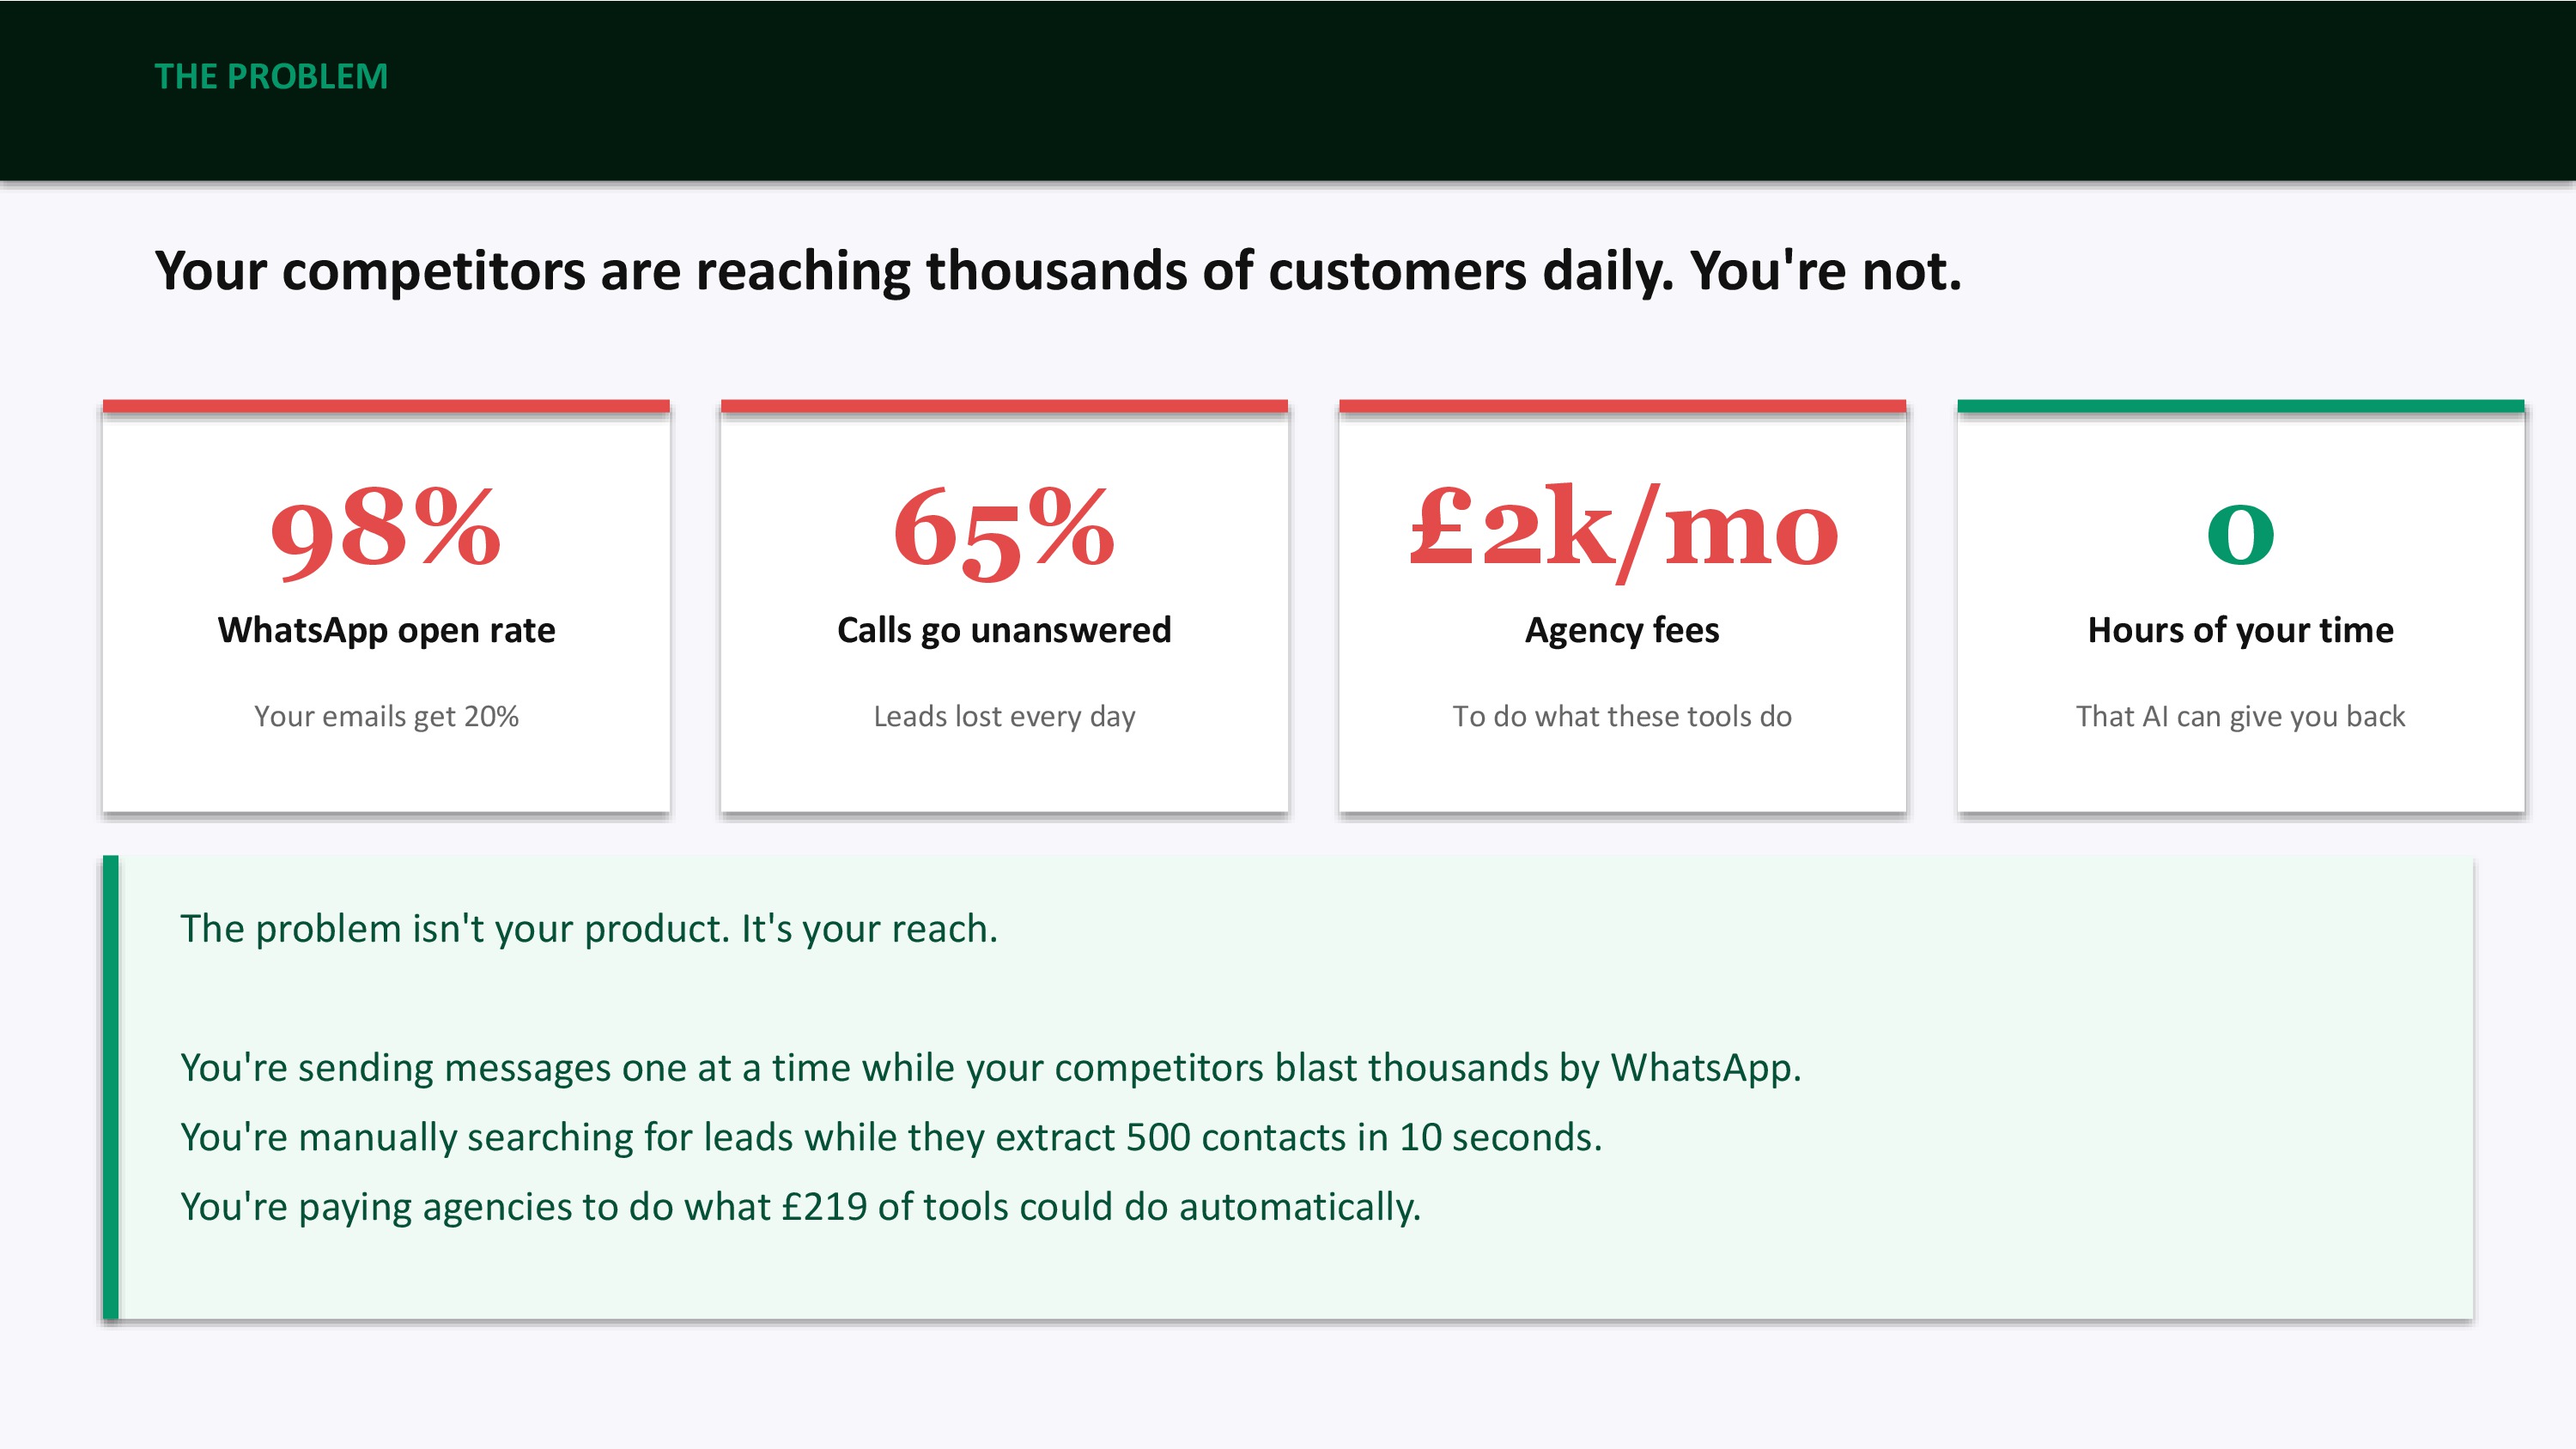Select the line 'The problem isn't your product'
The height and width of the screenshot is (1449, 2576).
[589, 929]
